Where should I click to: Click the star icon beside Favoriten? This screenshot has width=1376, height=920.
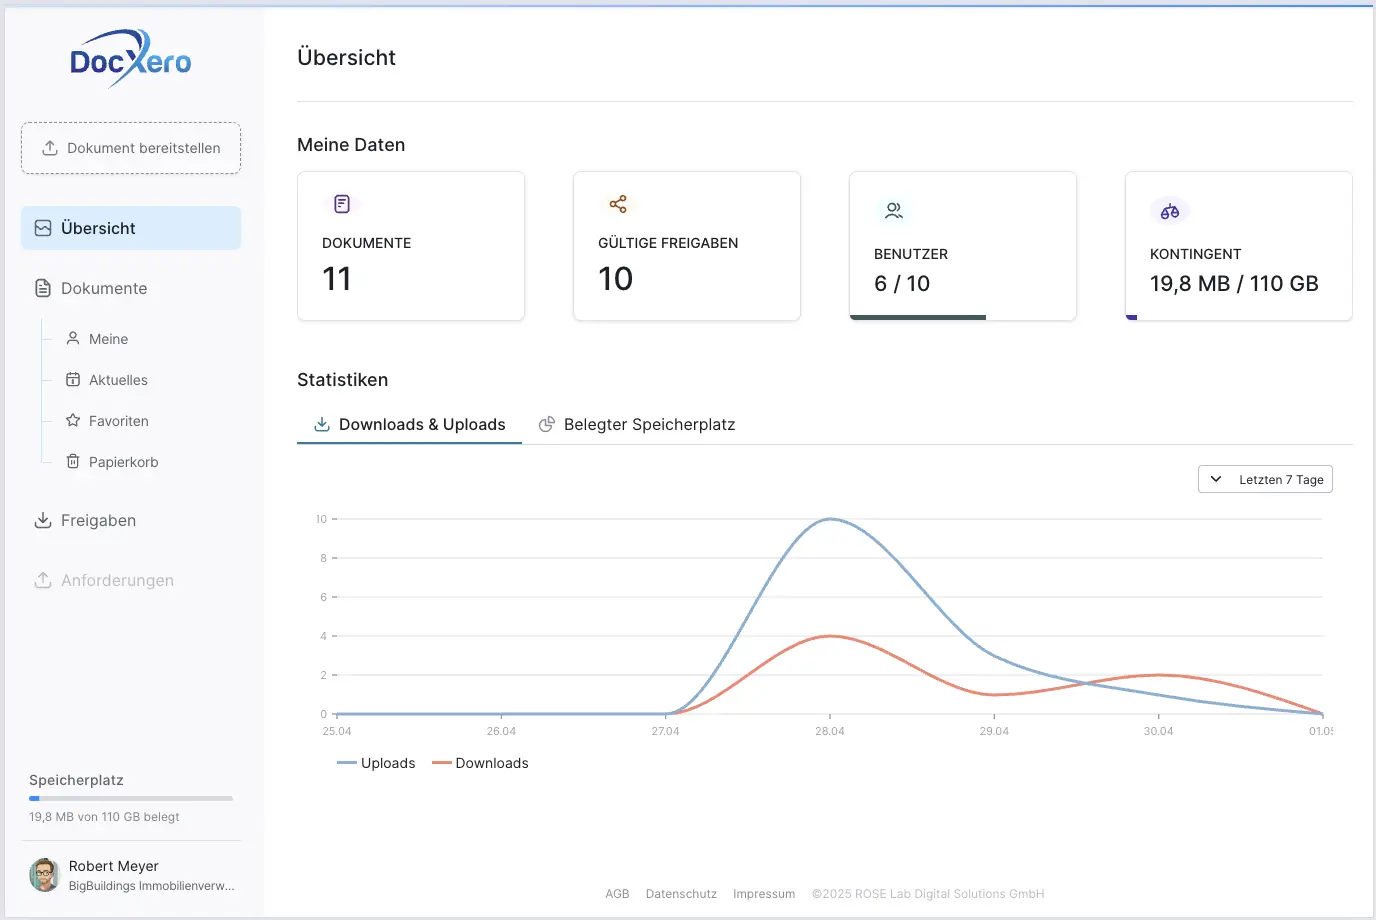click(73, 421)
